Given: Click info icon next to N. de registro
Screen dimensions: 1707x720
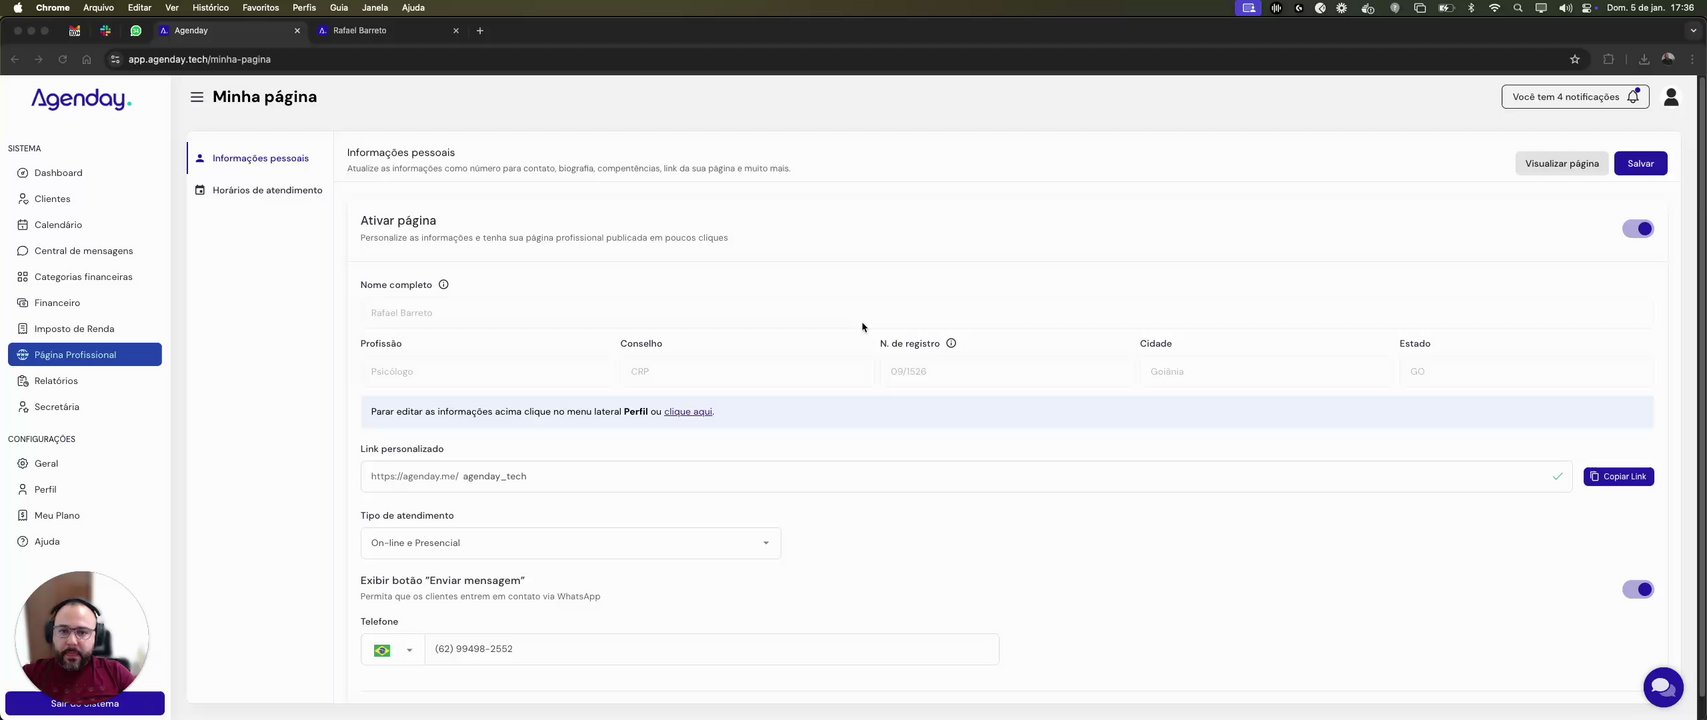Looking at the screenshot, I should tap(951, 343).
